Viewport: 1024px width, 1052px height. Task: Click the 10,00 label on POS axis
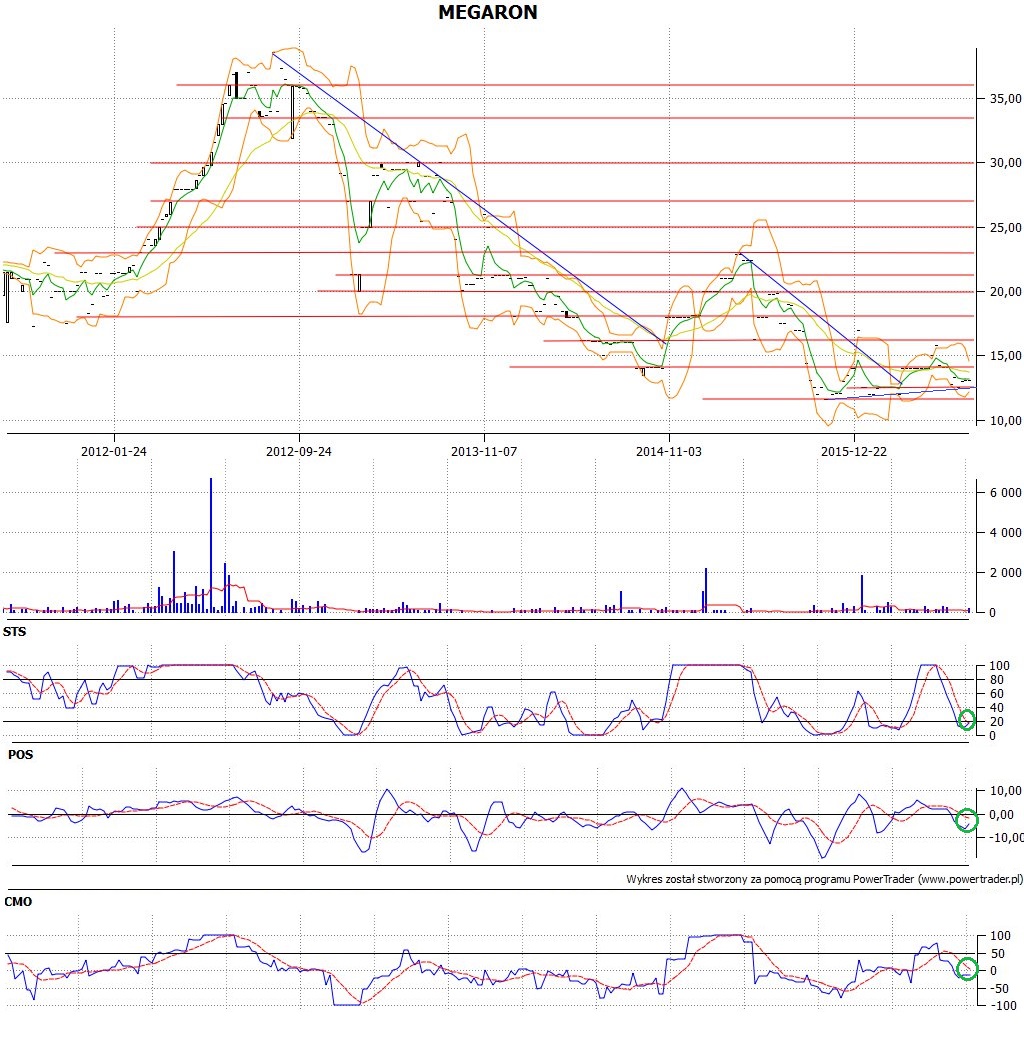click(x=1006, y=791)
